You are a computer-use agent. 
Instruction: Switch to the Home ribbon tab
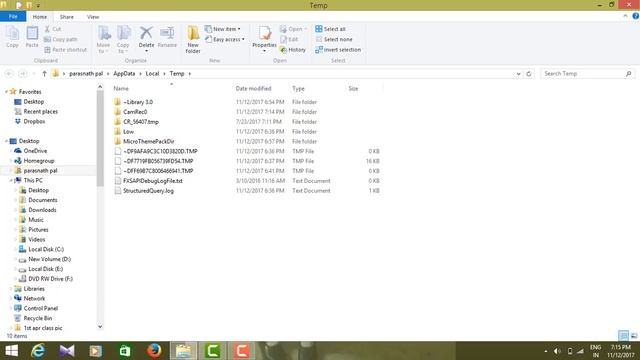click(x=40, y=17)
